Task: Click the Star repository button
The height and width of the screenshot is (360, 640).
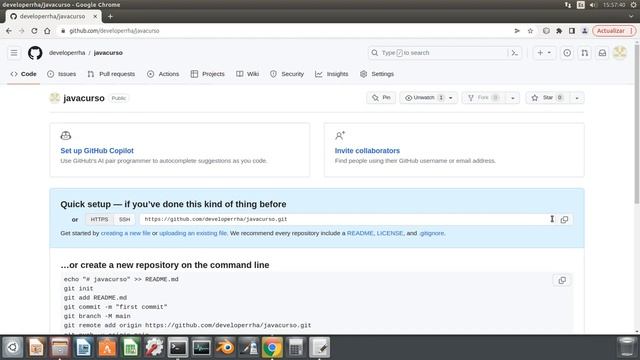Action: (548, 98)
